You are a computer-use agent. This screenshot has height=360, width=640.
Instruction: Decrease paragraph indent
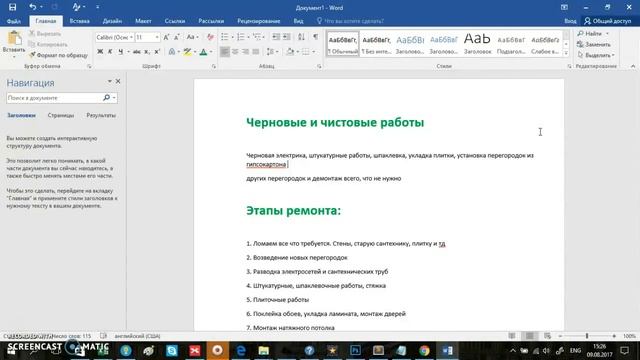tap(276, 37)
